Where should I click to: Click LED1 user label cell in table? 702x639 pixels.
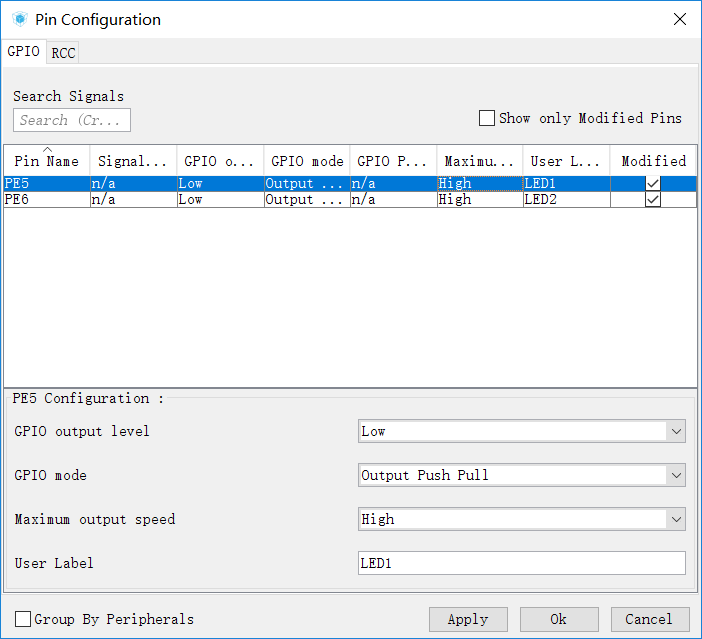[x=566, y=184]
